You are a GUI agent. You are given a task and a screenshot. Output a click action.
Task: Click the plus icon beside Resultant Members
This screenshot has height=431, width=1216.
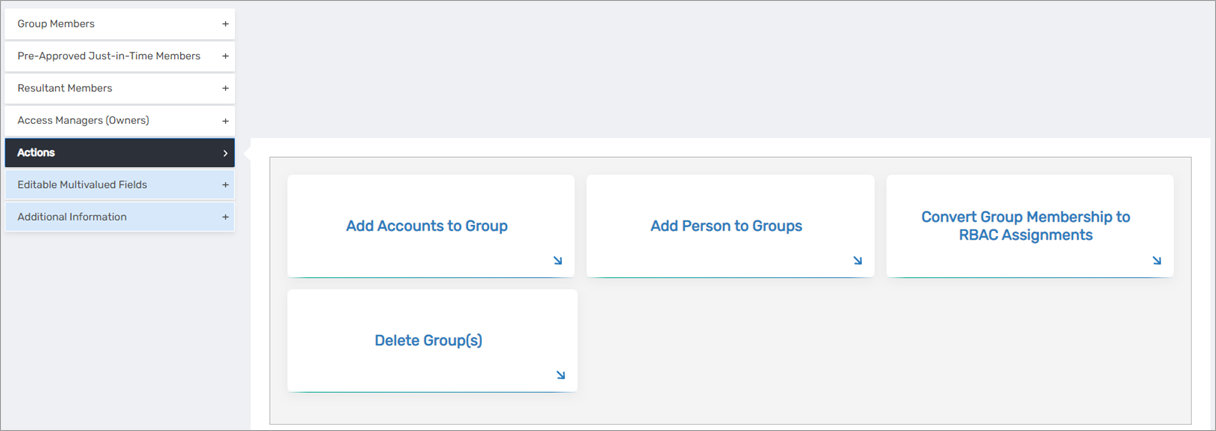pos(225,88)
